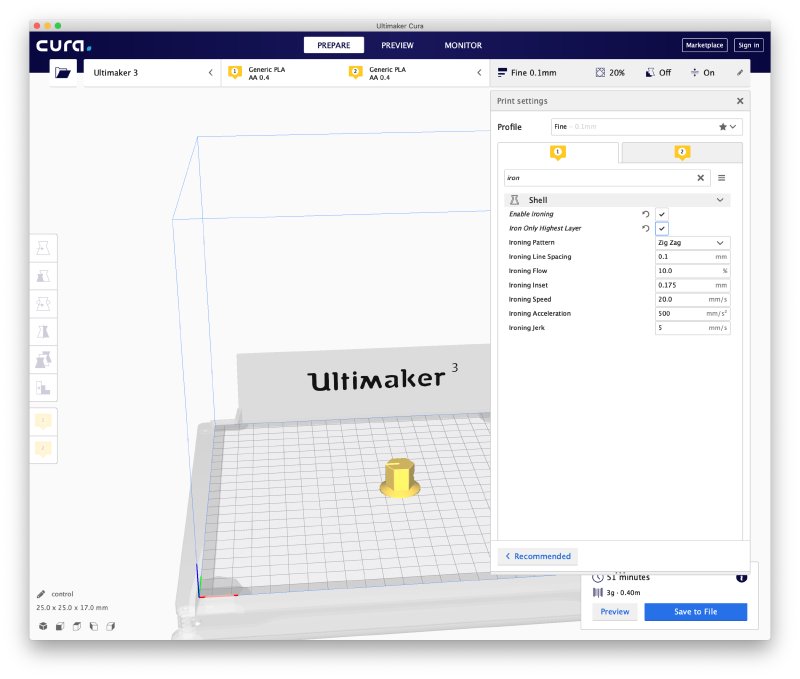Viewport: 800px width, 679px height.
Task: Switch to 3D perspective view cube
Action: coord(43,626)
